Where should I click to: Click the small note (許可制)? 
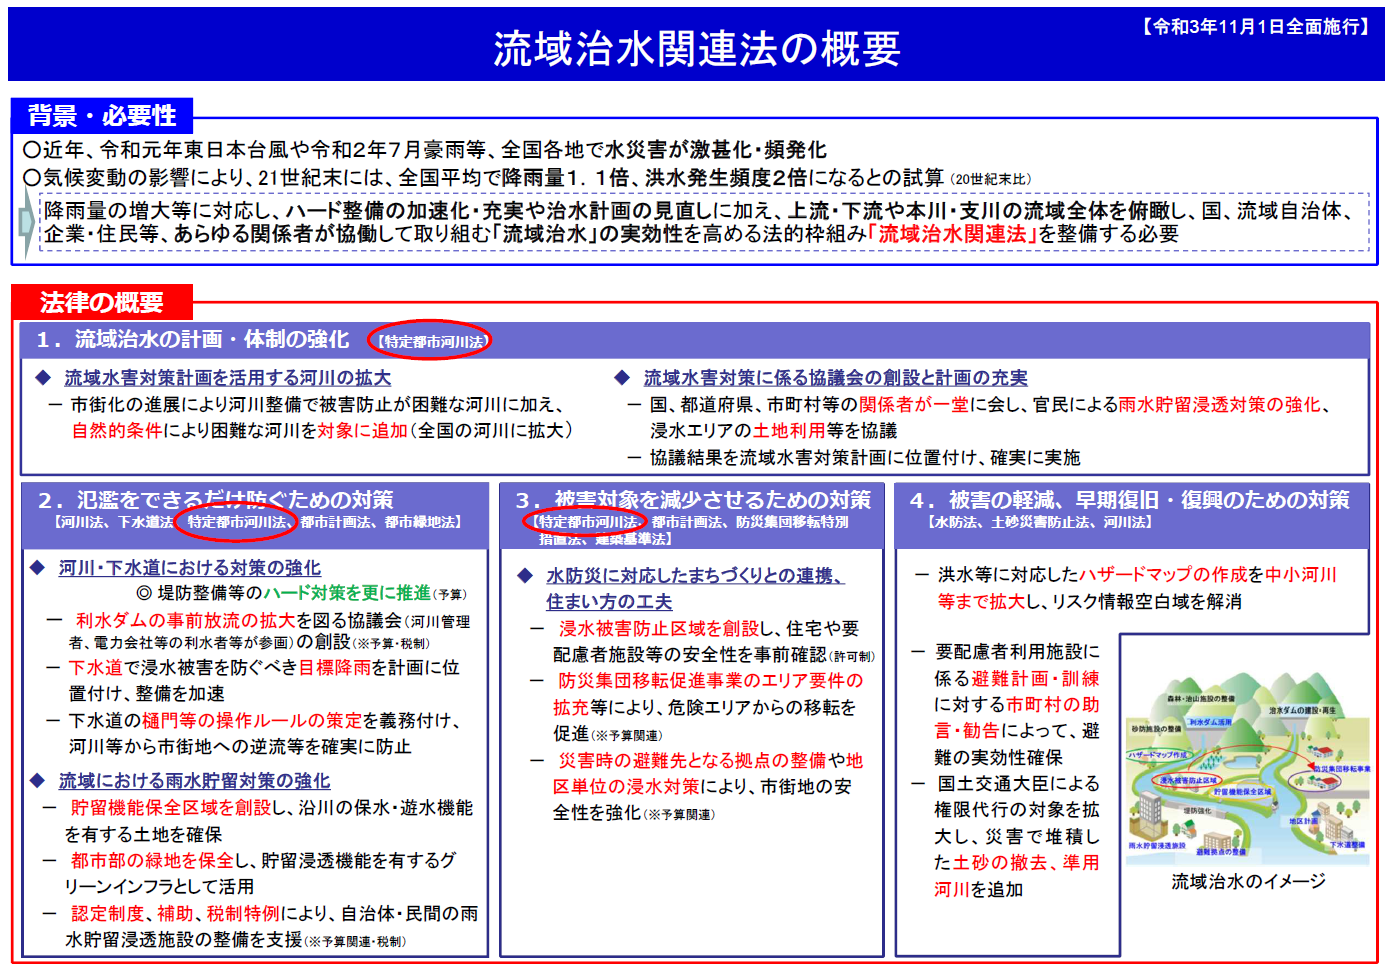(x=852, y=657)
